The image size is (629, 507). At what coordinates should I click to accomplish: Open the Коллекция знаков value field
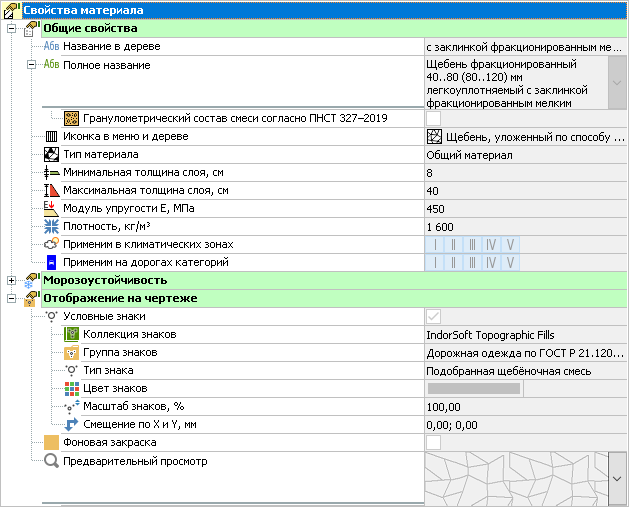pos(526,335)
